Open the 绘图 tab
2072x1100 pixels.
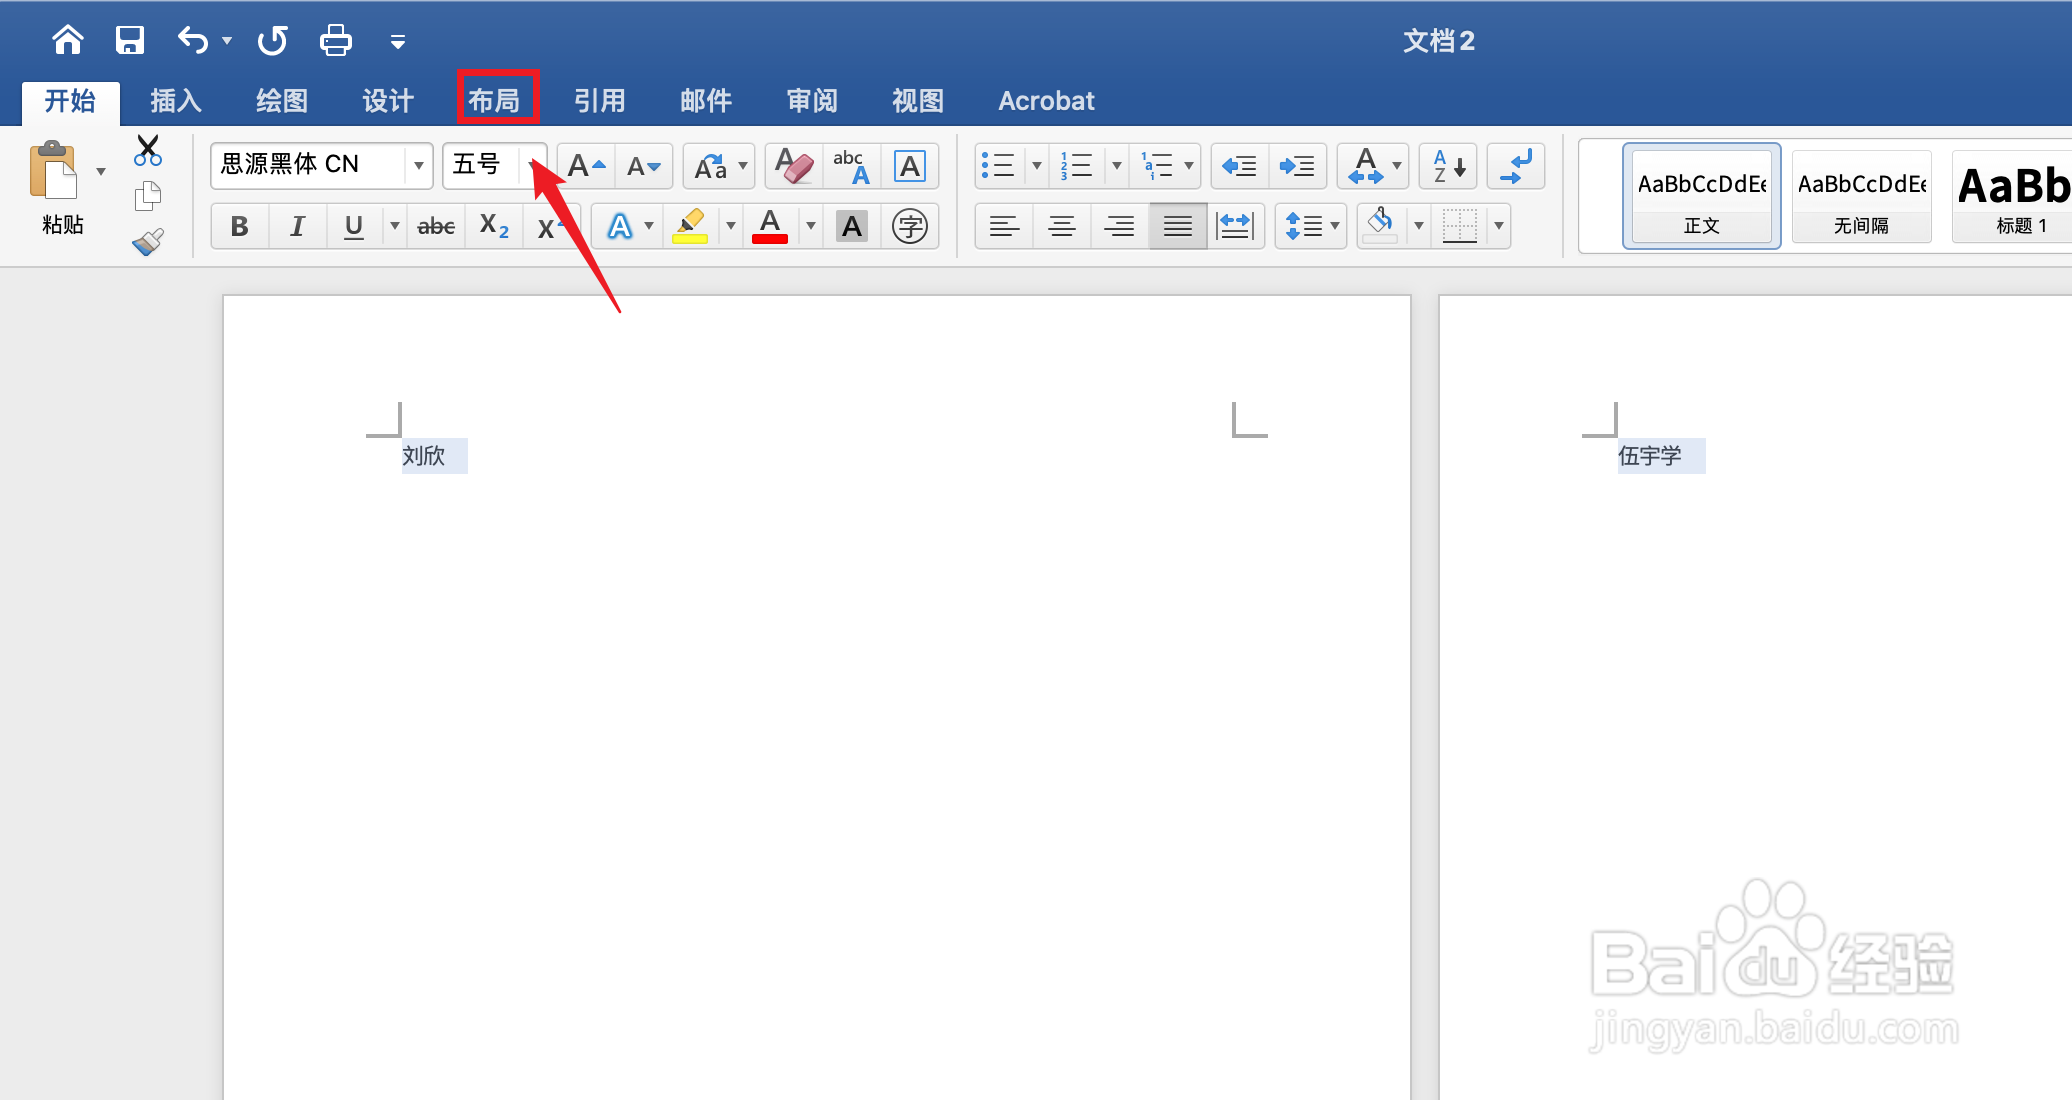pyautogui.click(x=282, y=101)
